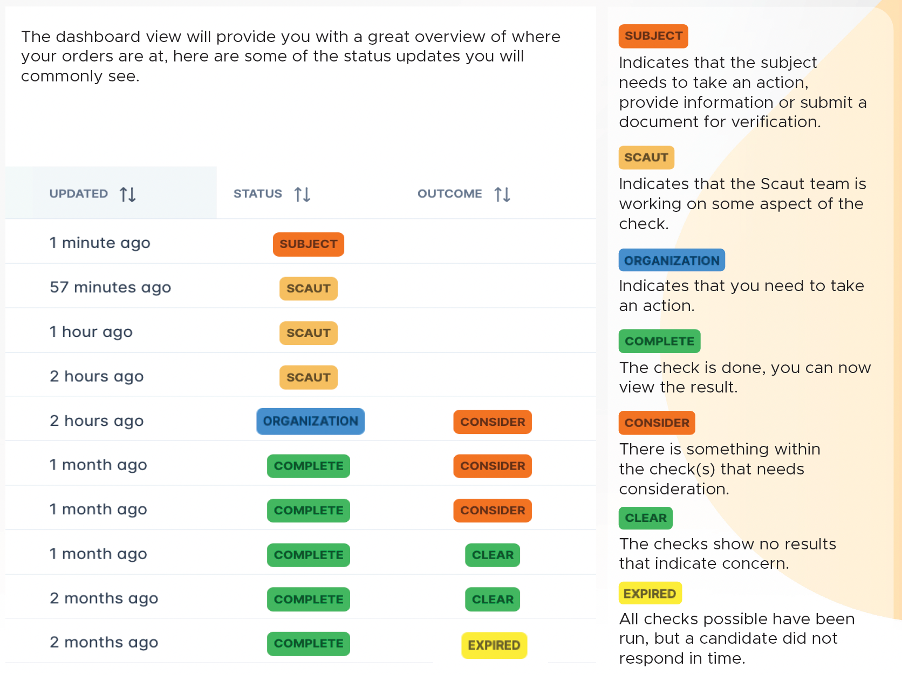Open the order updated 1 minute ago
The image size is (902, 676).
coord(300,242)
